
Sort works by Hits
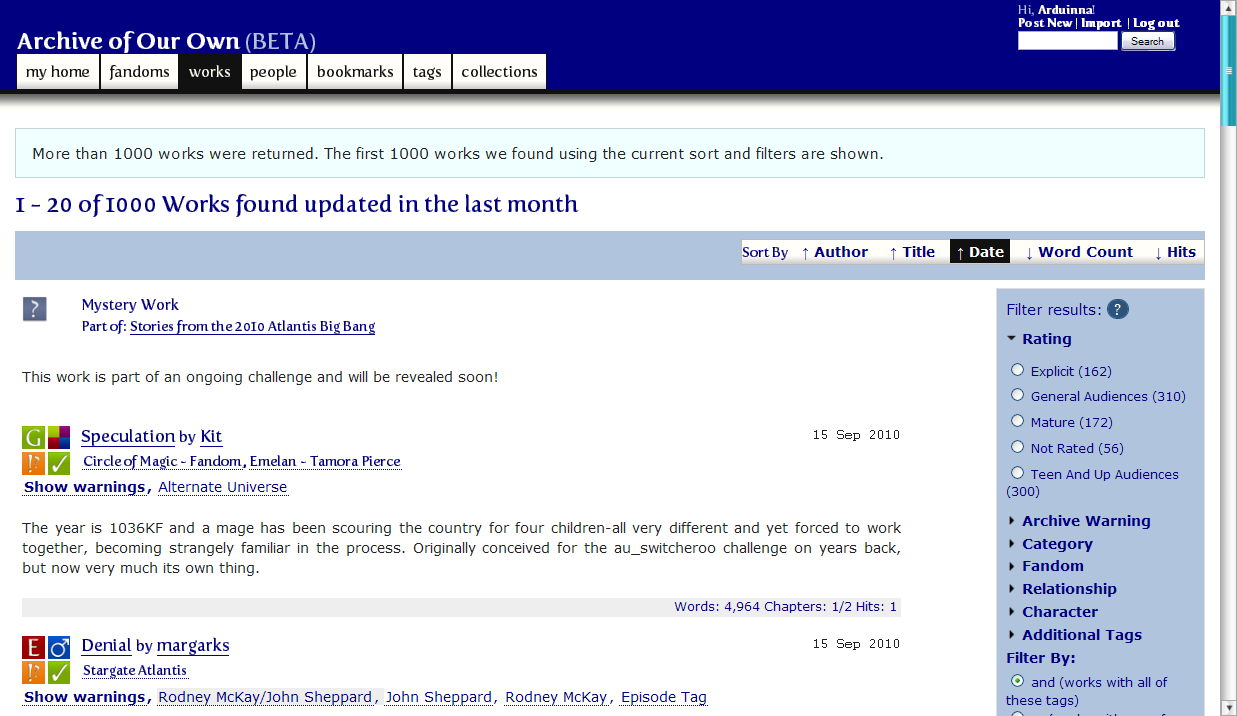tap(1175, 252)
